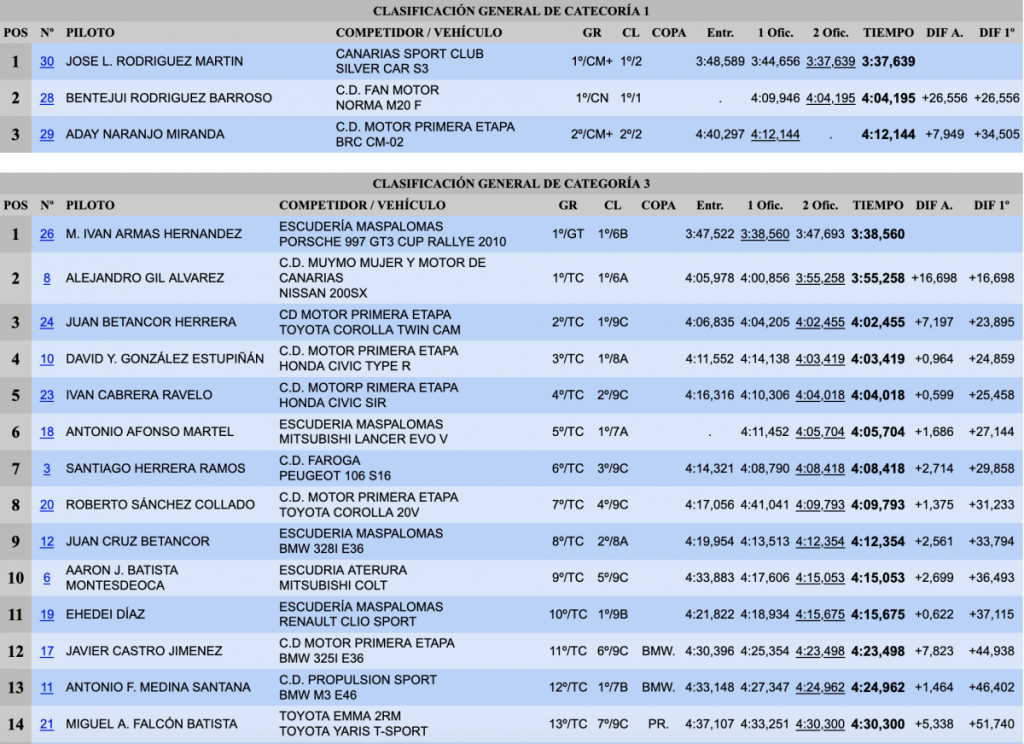
Task: Open number 20 link for Roberto Sánchez Collado
Action: tap(47, 505)
